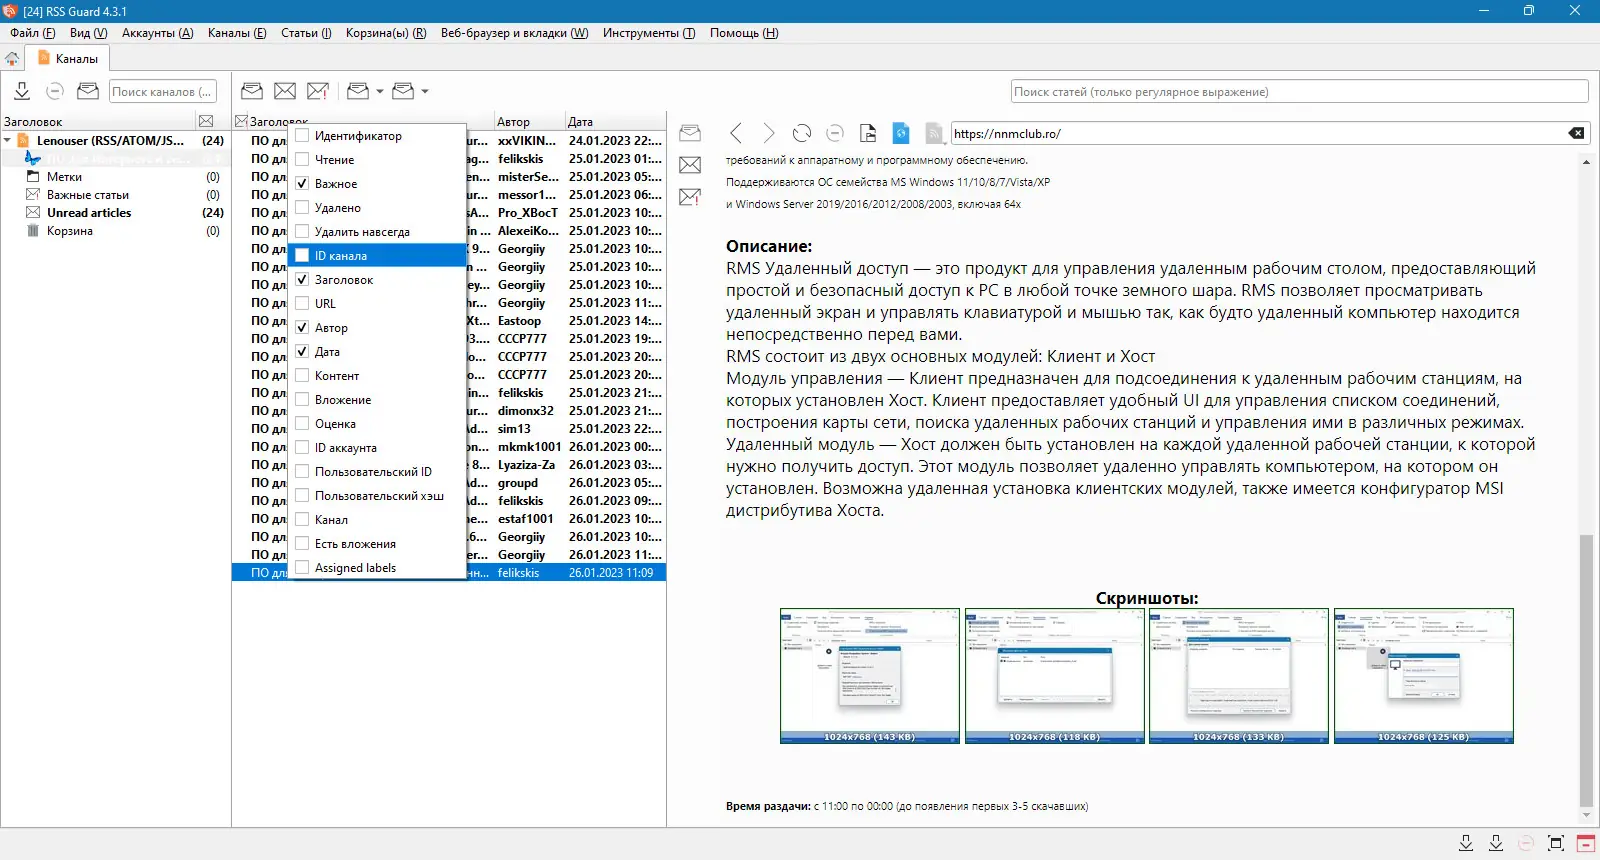The image size is (1600, 860).
Task: Click the unread-count envelope icon in channels header
Action: point(206,121)
